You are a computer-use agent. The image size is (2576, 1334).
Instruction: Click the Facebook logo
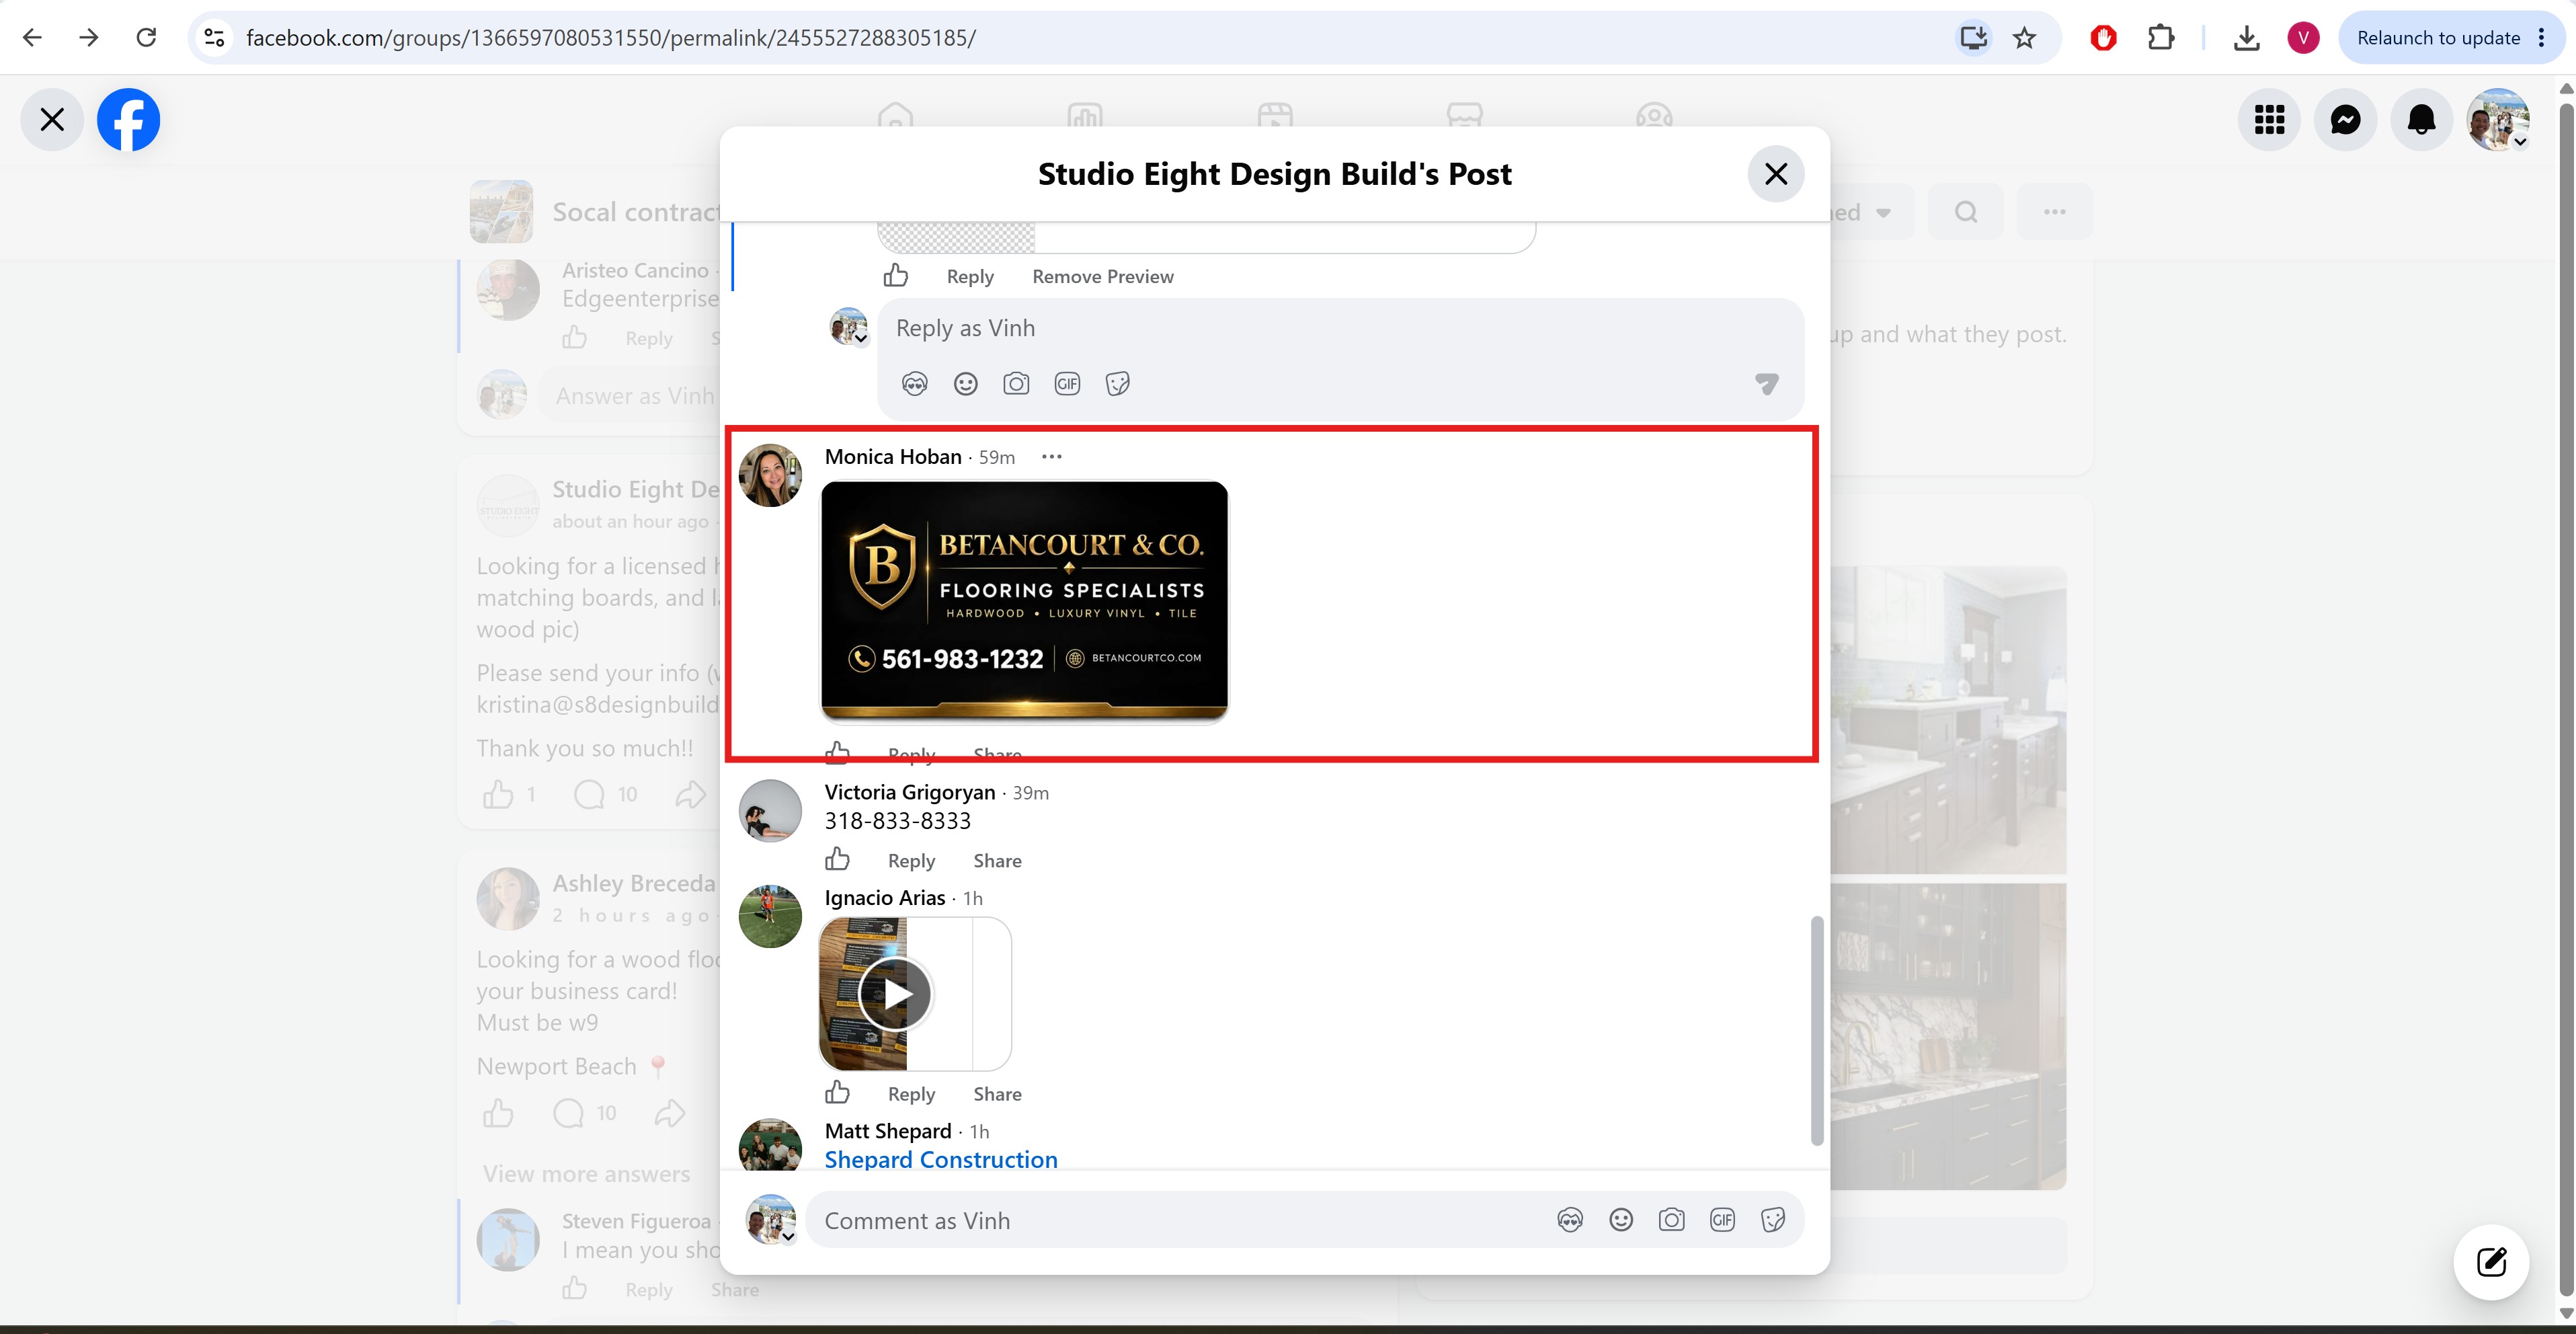[128, 120]
